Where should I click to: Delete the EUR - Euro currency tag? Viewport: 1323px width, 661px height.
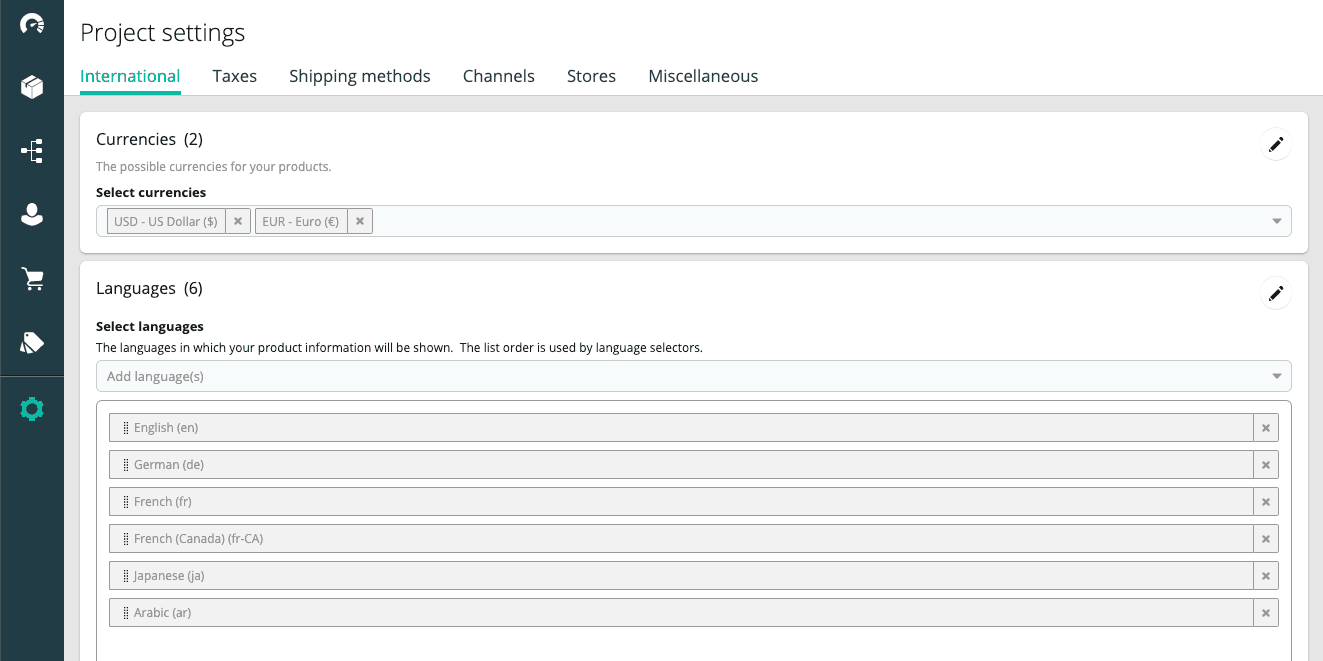click(360, 221)
